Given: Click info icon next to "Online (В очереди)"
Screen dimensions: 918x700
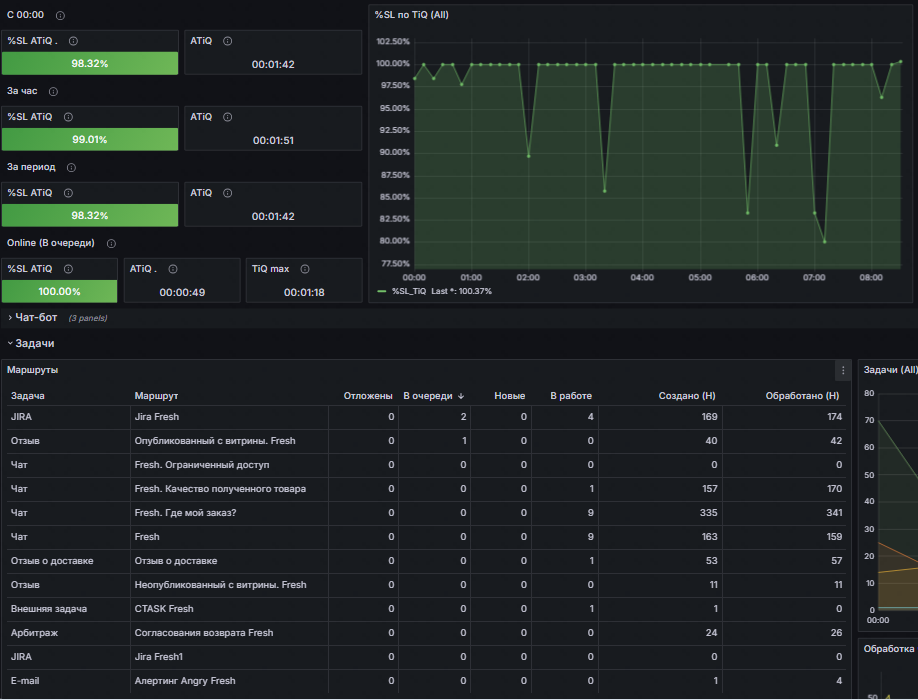Looking at the screenshot, I should click(111, 244).
